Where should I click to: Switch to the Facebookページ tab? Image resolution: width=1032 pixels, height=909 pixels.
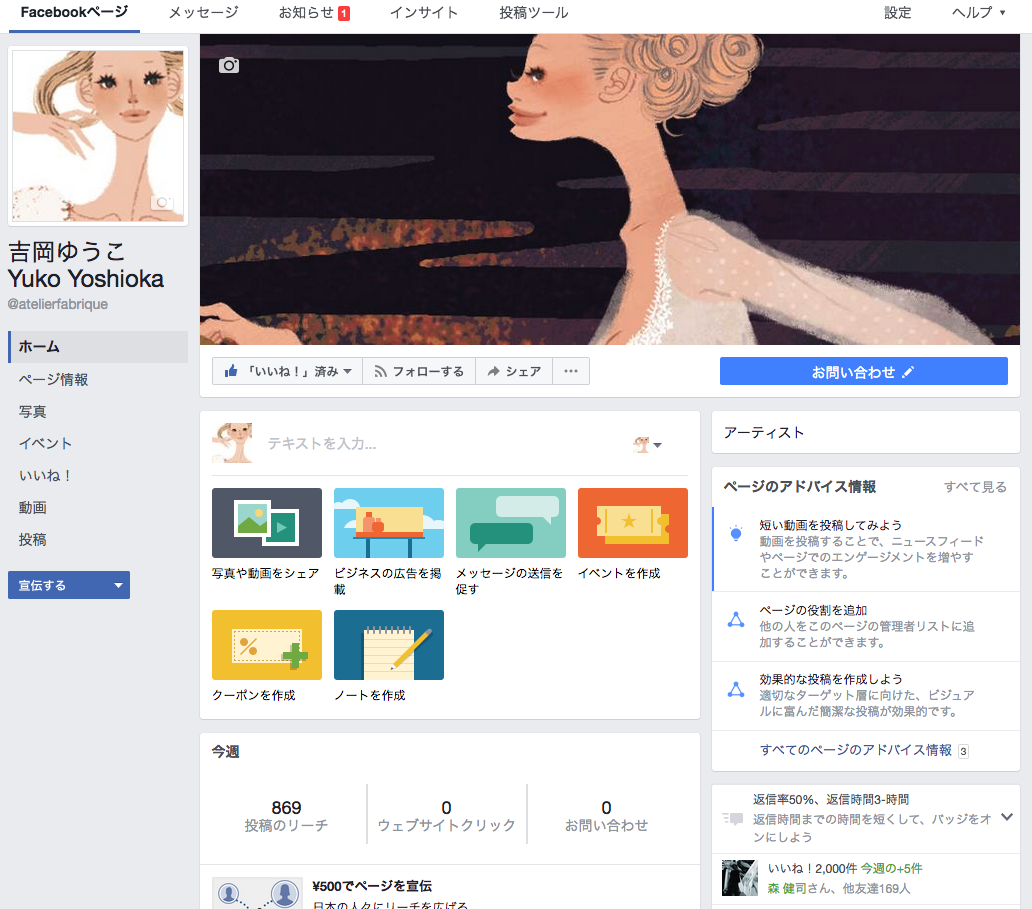(x=74, y=13)
